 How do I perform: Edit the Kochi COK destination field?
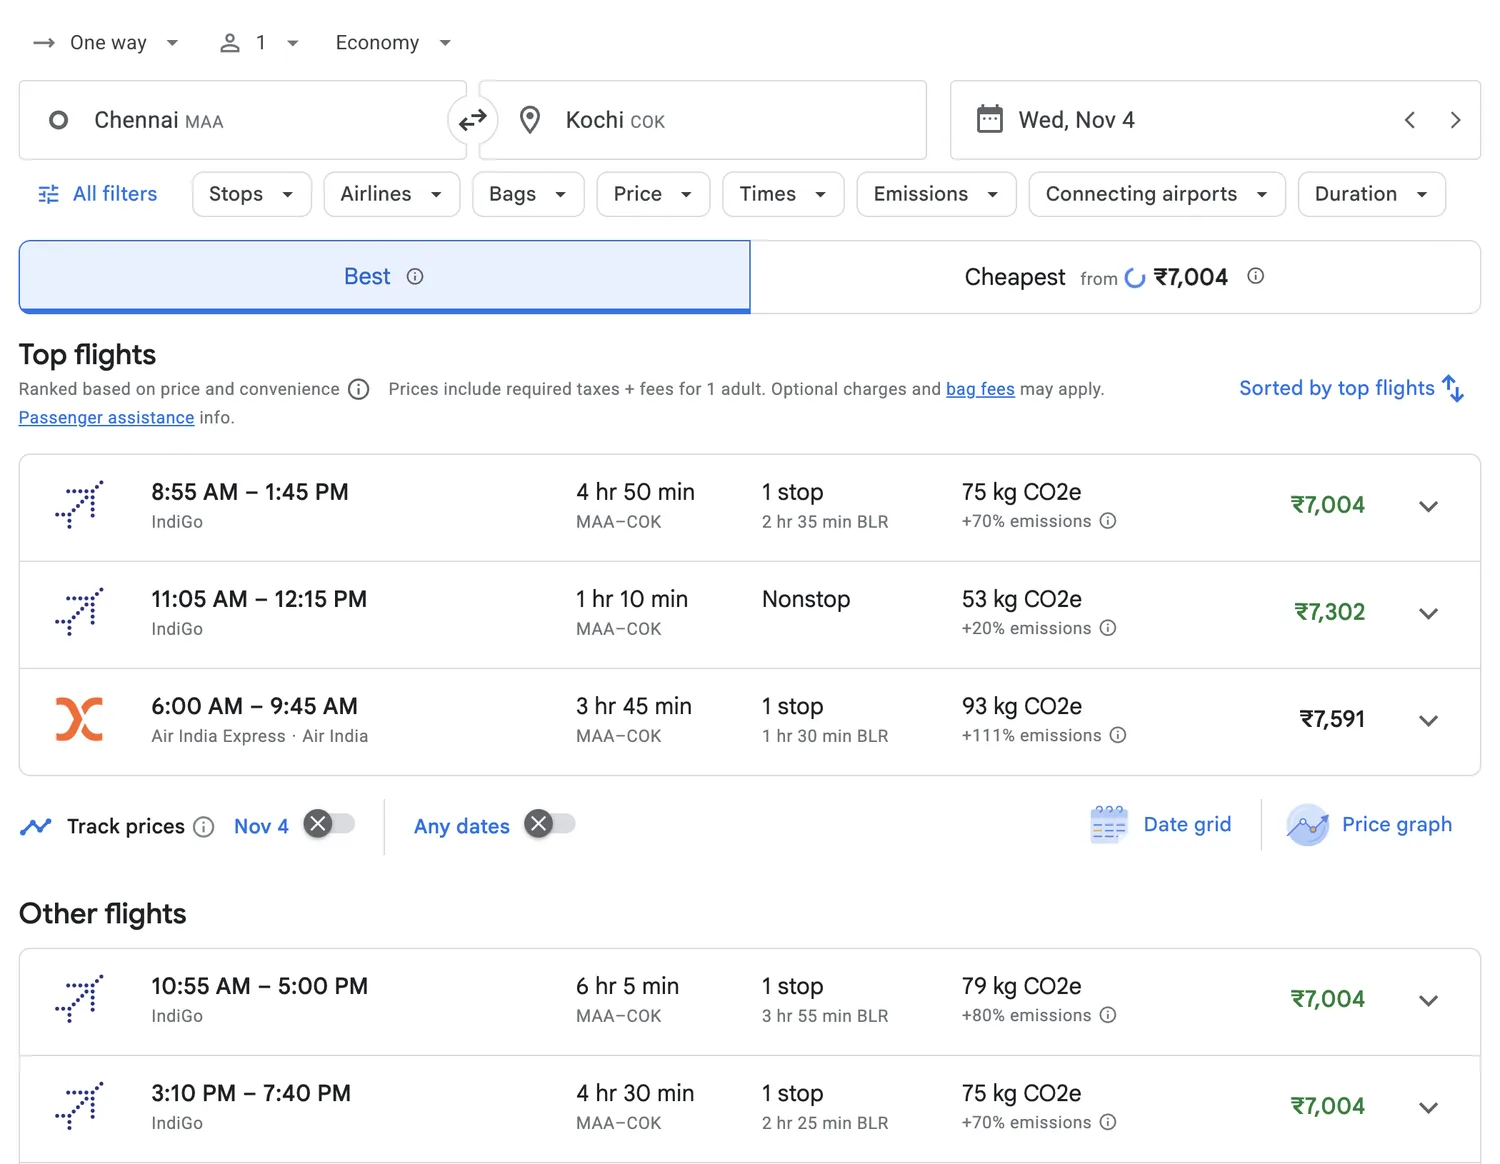pyautogui.click(x=703, y=120)
